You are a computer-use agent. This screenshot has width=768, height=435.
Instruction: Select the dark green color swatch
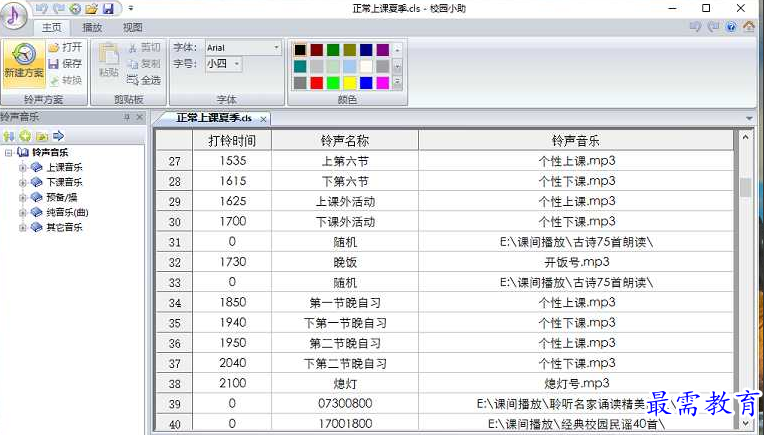click(x=333, y=49)
